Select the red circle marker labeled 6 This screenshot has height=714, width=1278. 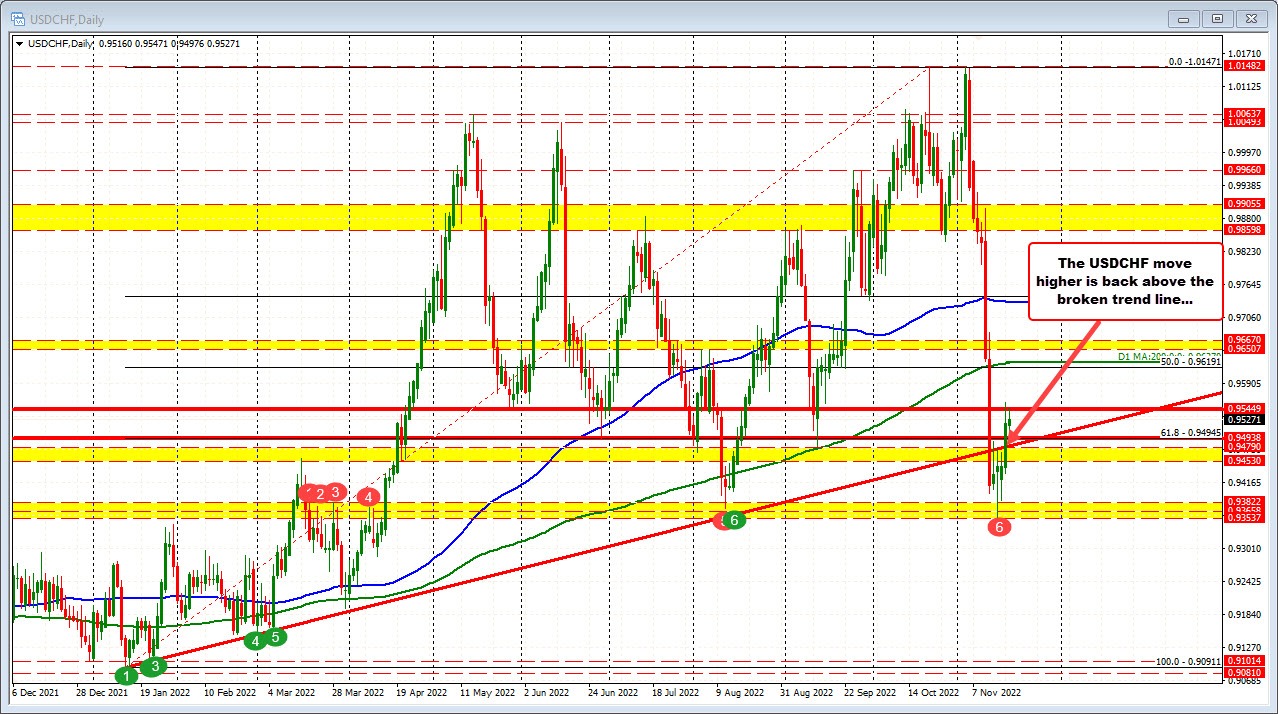(x=998, y=527)
